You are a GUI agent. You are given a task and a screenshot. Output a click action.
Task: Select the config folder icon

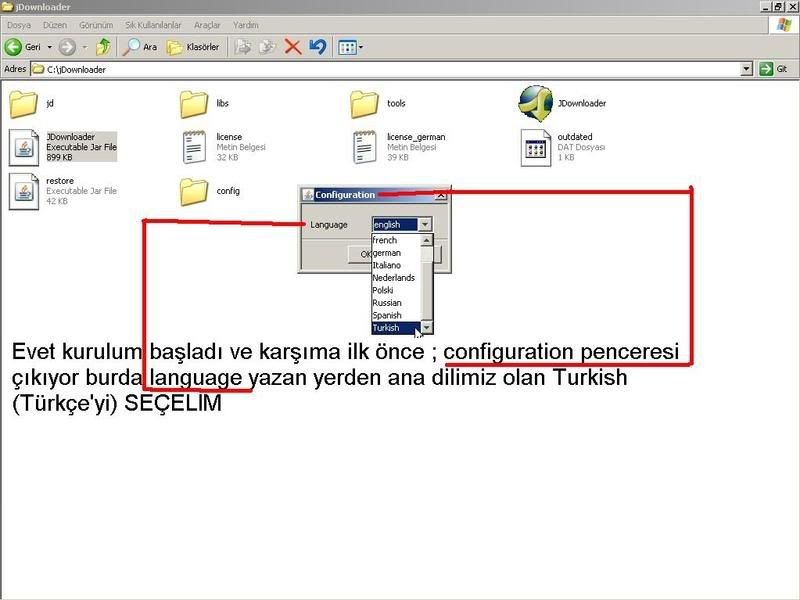click(194, 192)
